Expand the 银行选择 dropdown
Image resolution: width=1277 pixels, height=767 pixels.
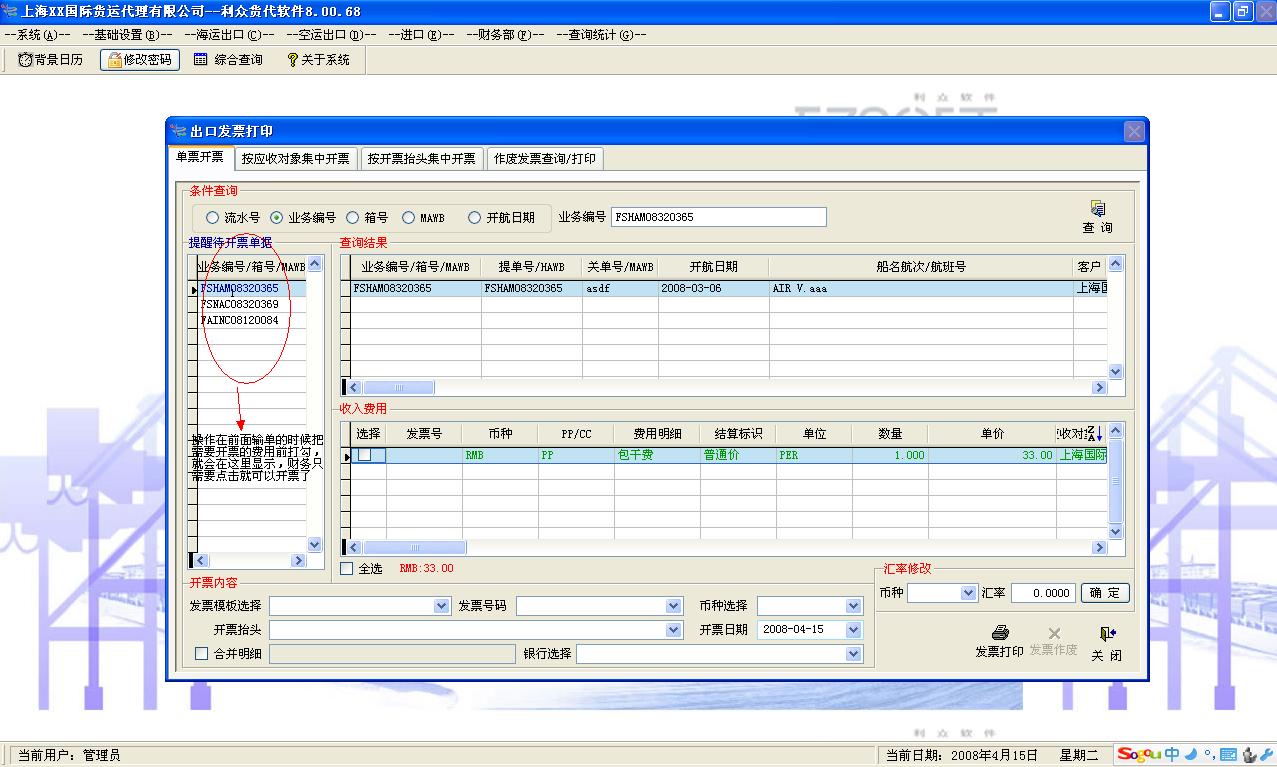click(853, 654)
